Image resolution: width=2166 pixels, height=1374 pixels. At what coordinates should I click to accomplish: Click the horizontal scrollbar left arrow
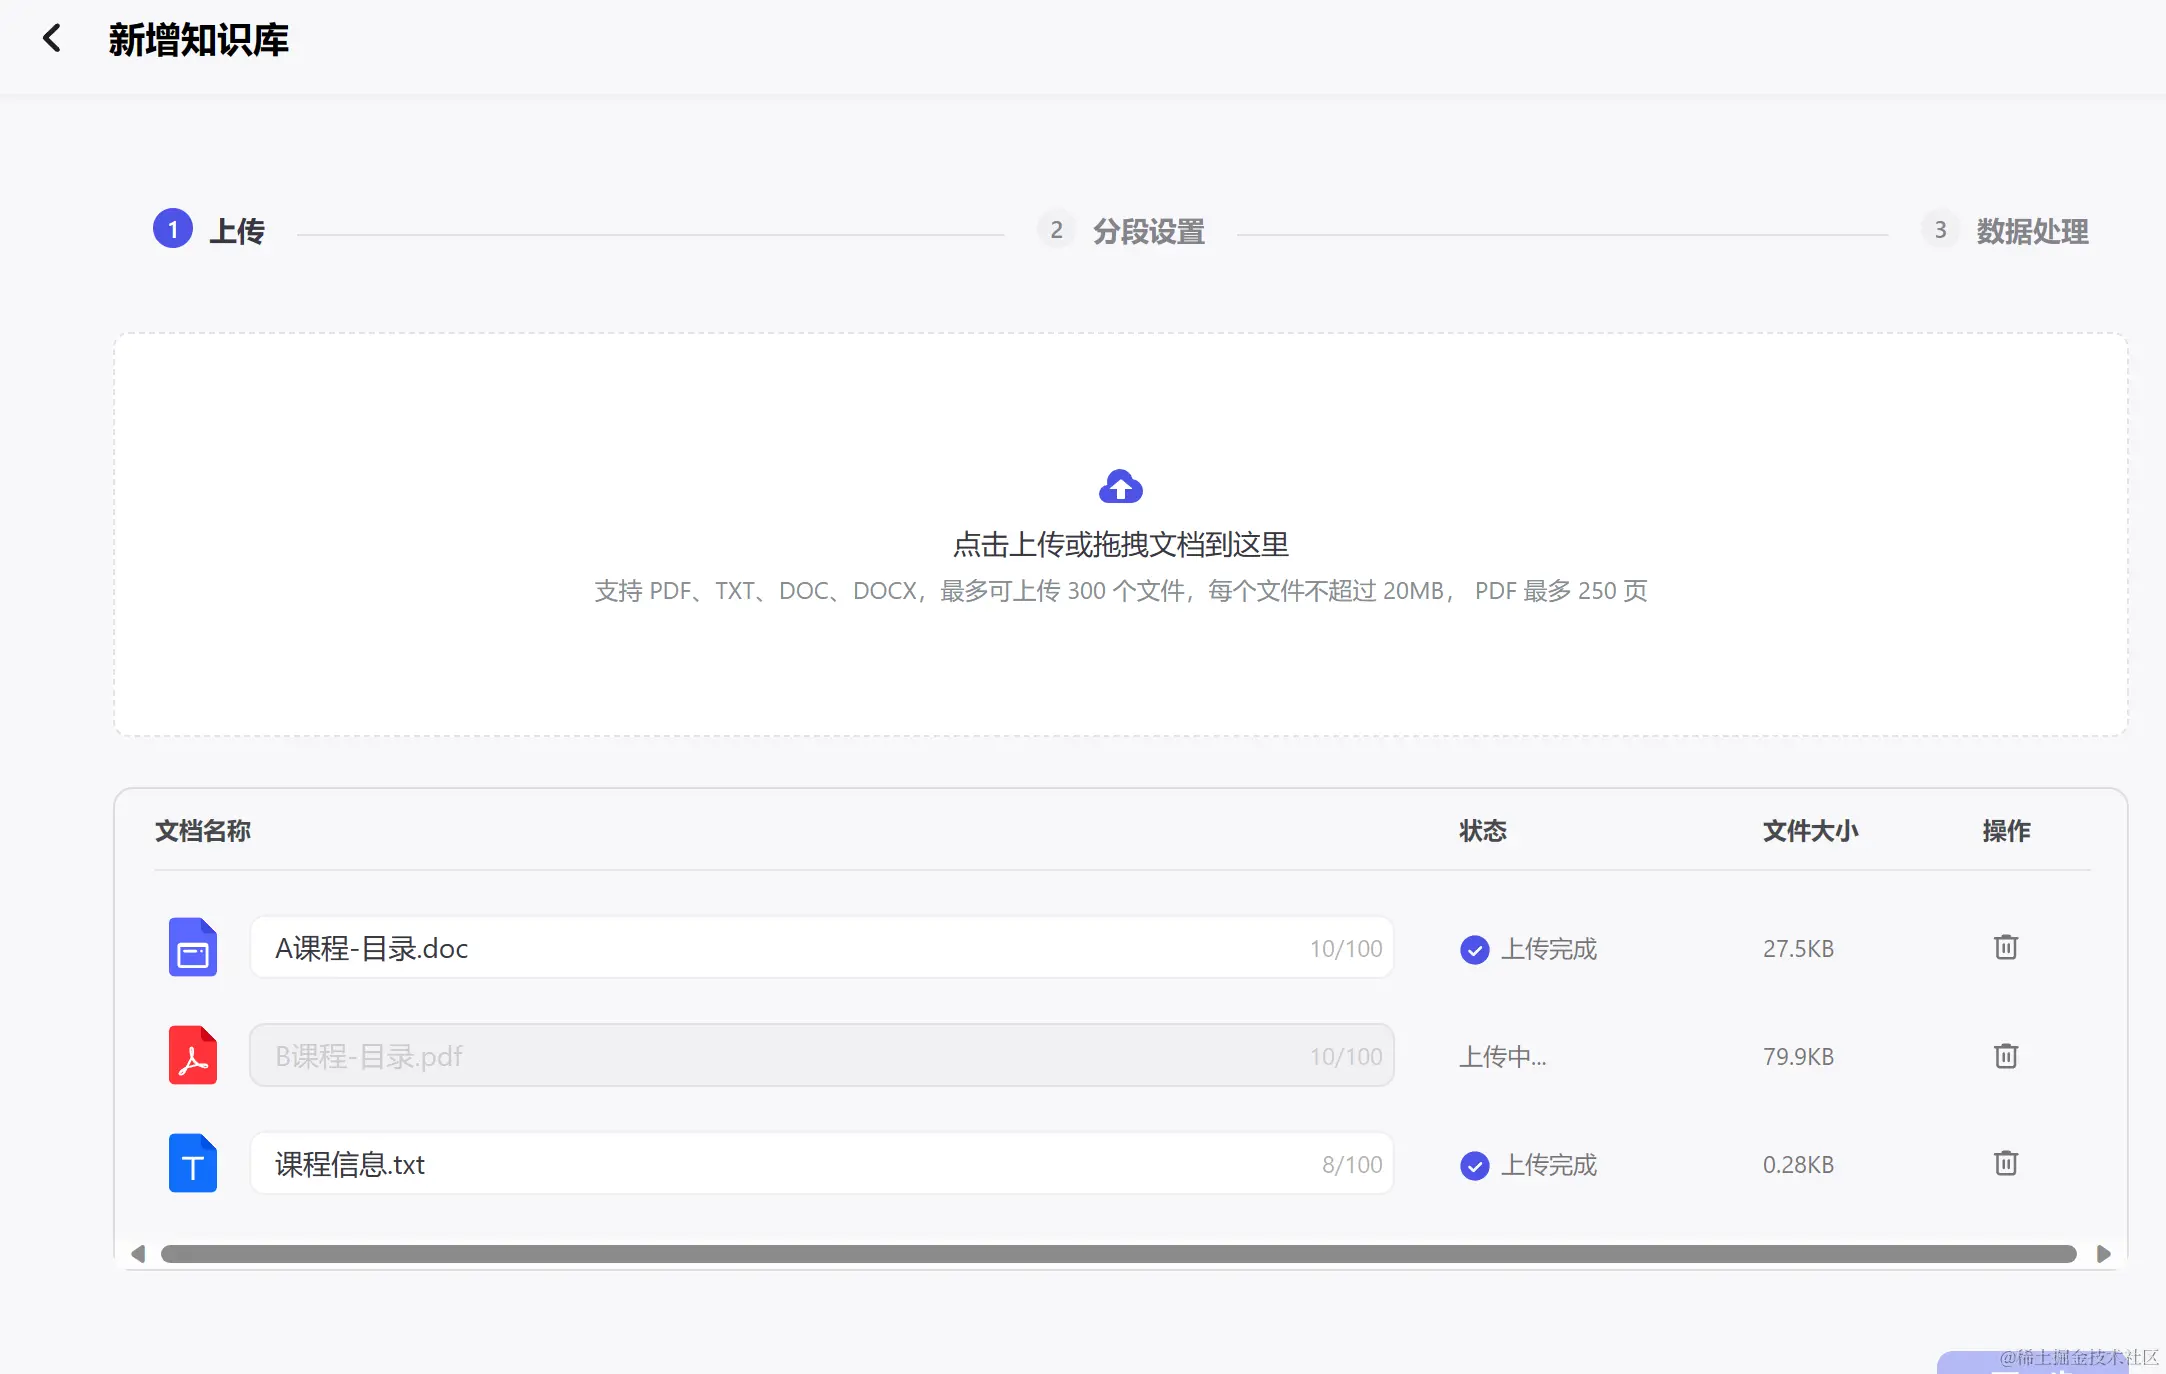138,1254
